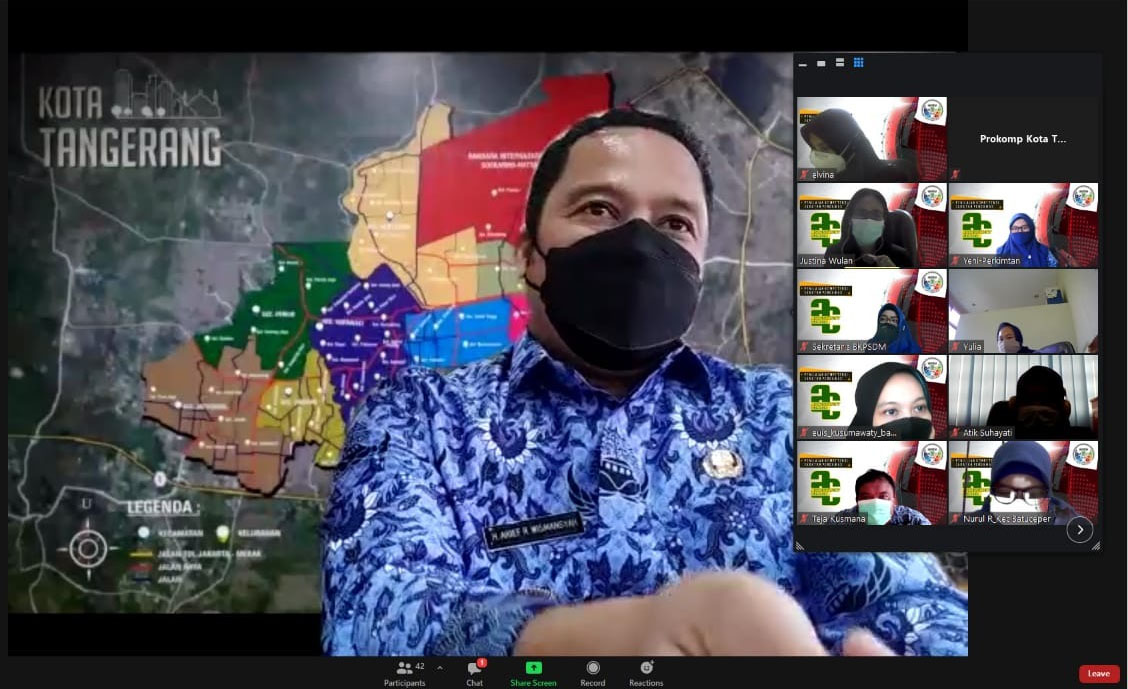Click the muted mic icon beside elvina
The width and height of the screenshot is (1128, 689).
coord(804,175)
